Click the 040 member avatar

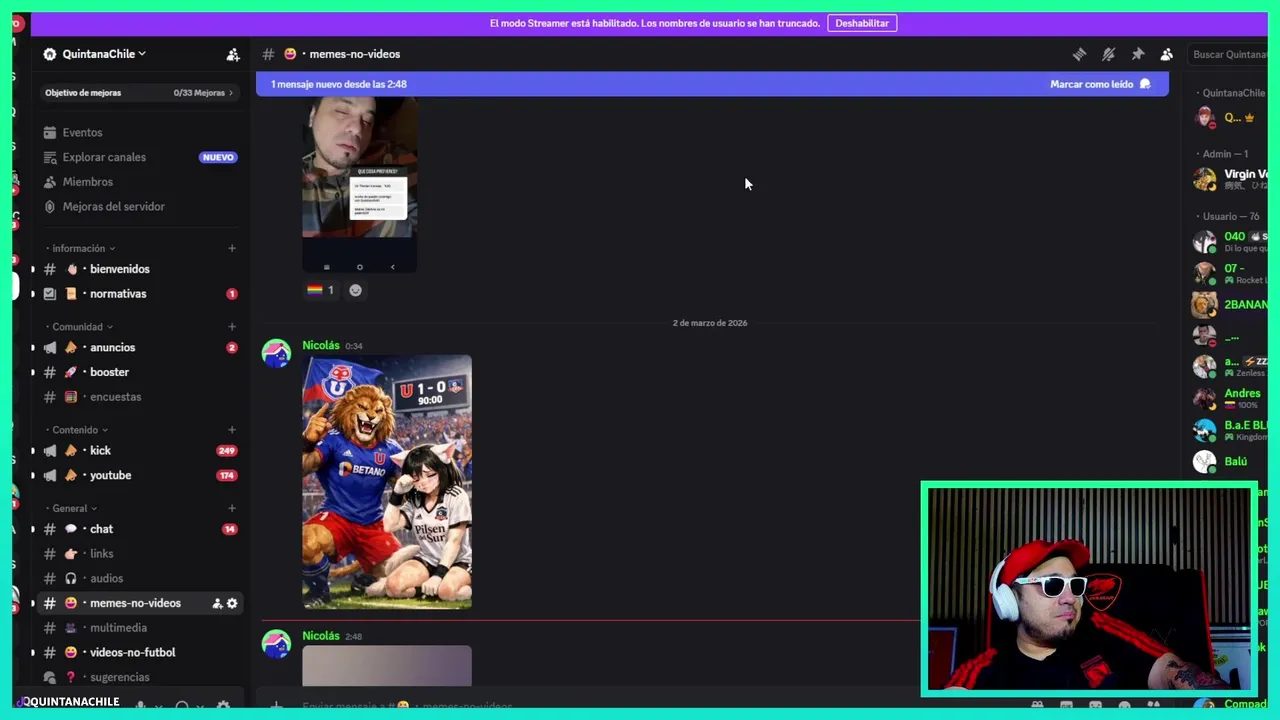[x=1205, y=241]
